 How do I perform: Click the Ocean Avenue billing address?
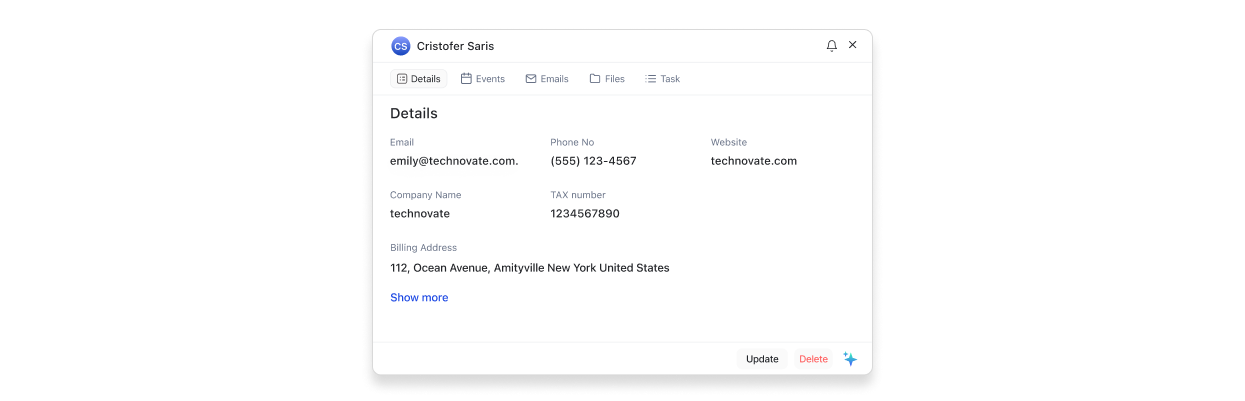pyautogui.click(x=529, y=268)
